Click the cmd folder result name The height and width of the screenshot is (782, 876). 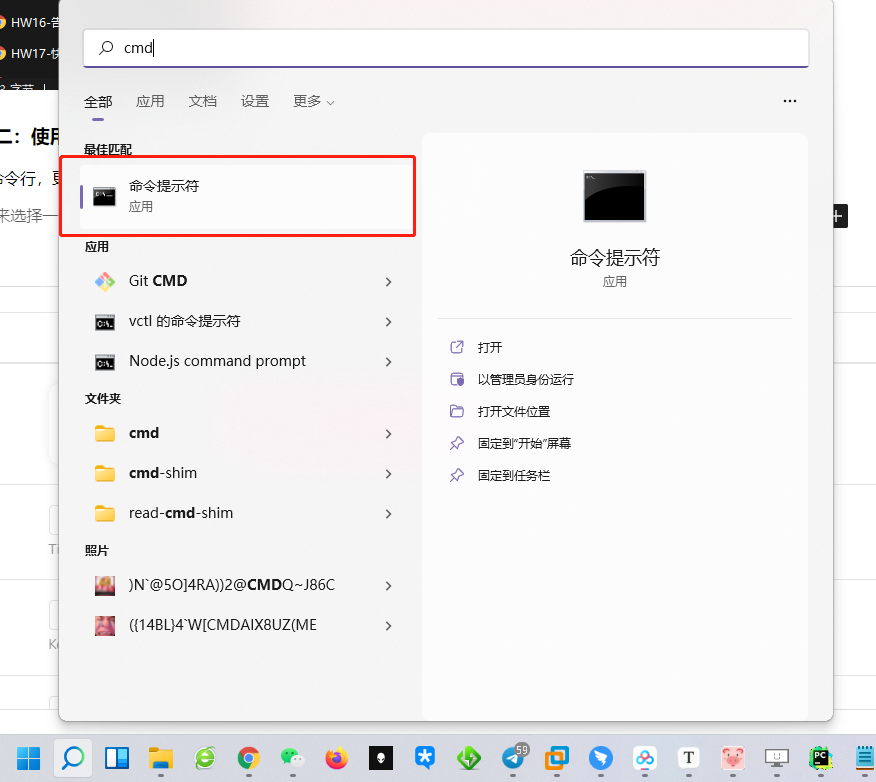144,433
